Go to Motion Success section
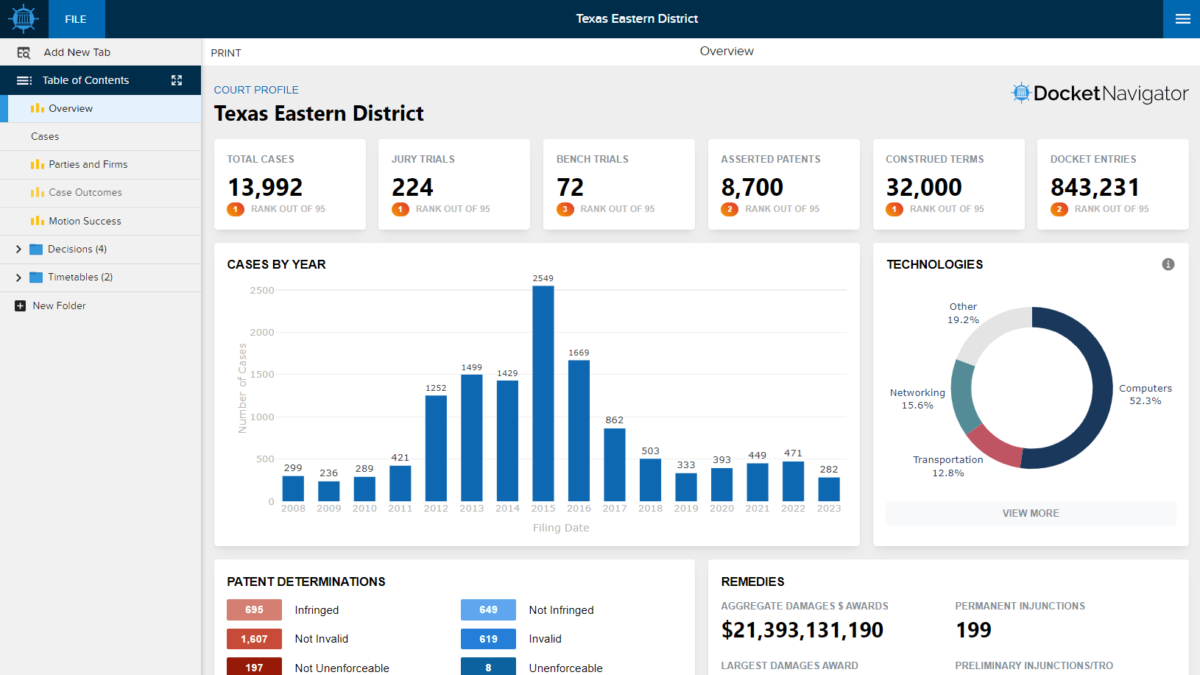Viewport: 1200px width, 675px height. [84, 221]
